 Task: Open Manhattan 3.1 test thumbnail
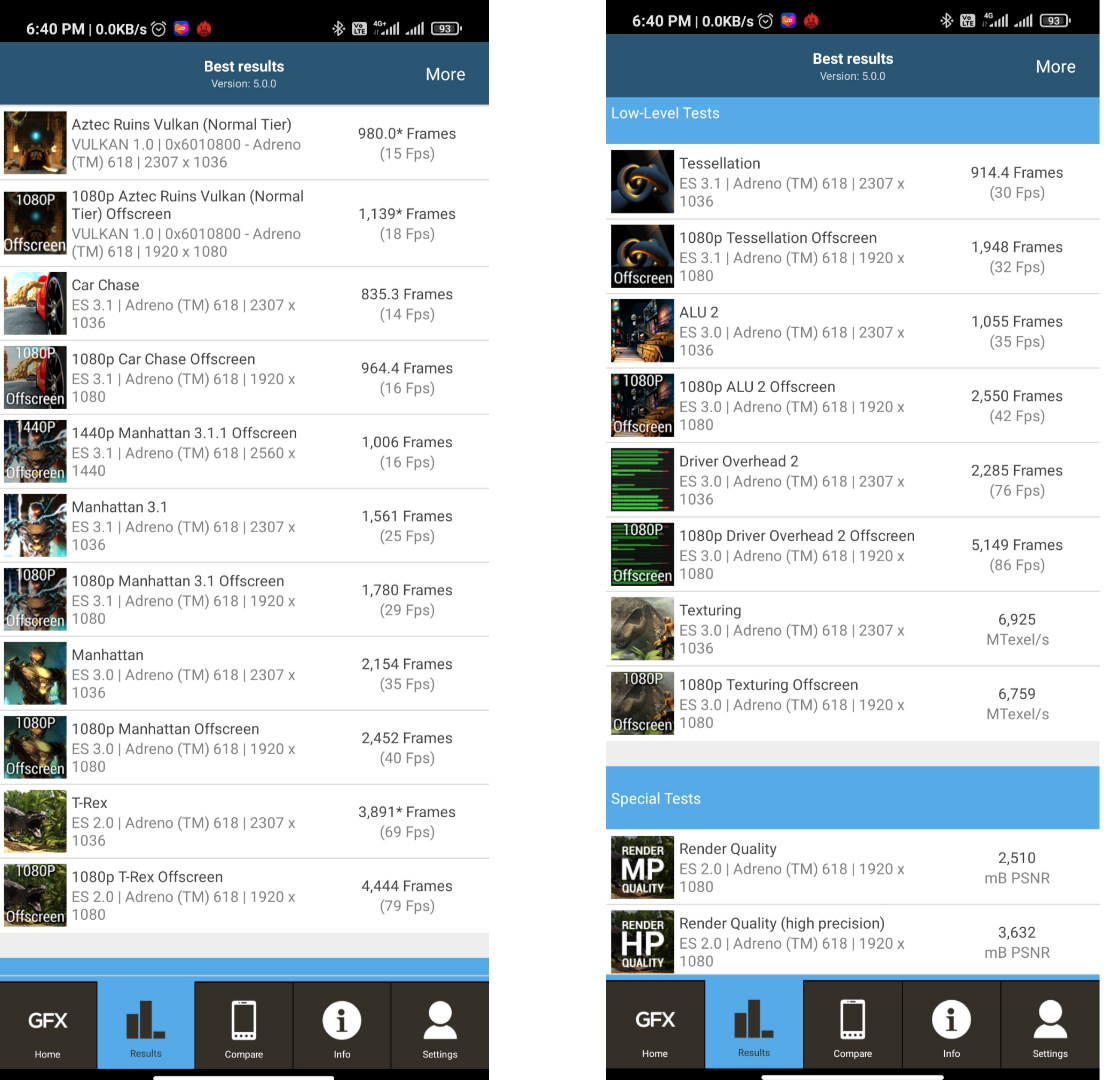[x=35, y=526]
